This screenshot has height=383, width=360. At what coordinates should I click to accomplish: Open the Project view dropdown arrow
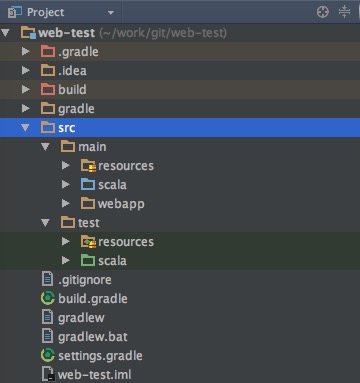point(111,13)
